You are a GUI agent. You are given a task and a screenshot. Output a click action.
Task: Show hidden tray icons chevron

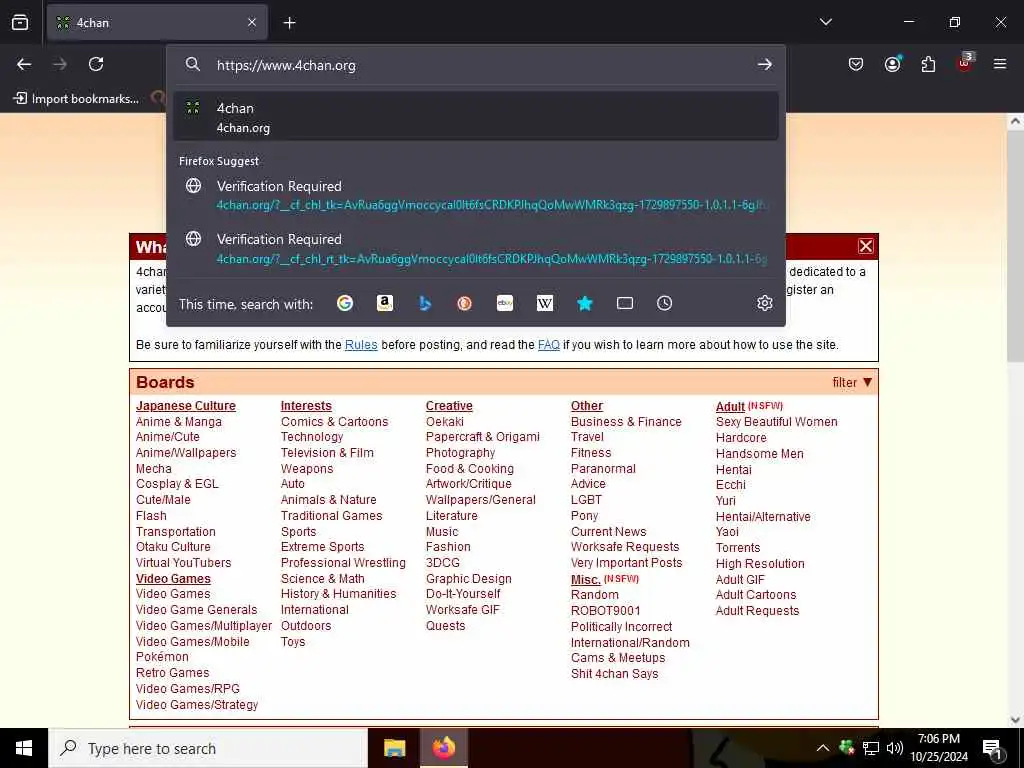823,748
